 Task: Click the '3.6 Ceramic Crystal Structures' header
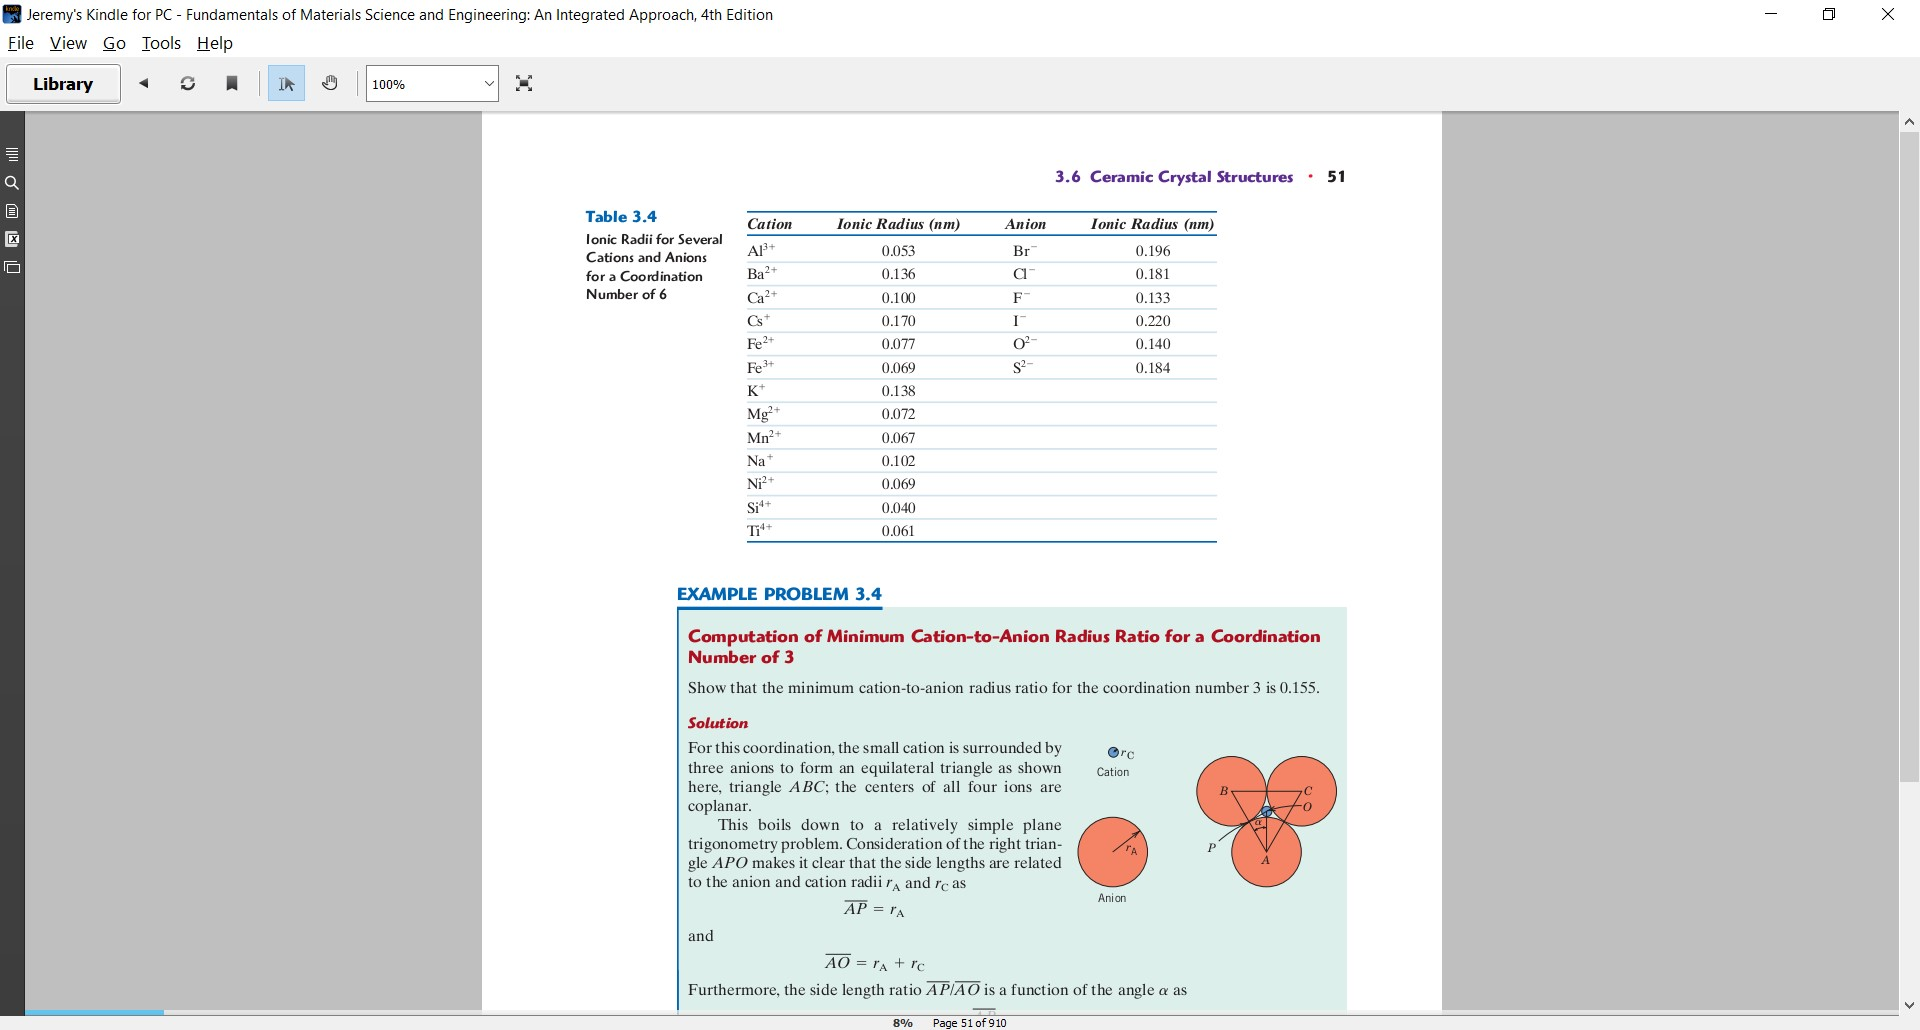pos(1174,177)
